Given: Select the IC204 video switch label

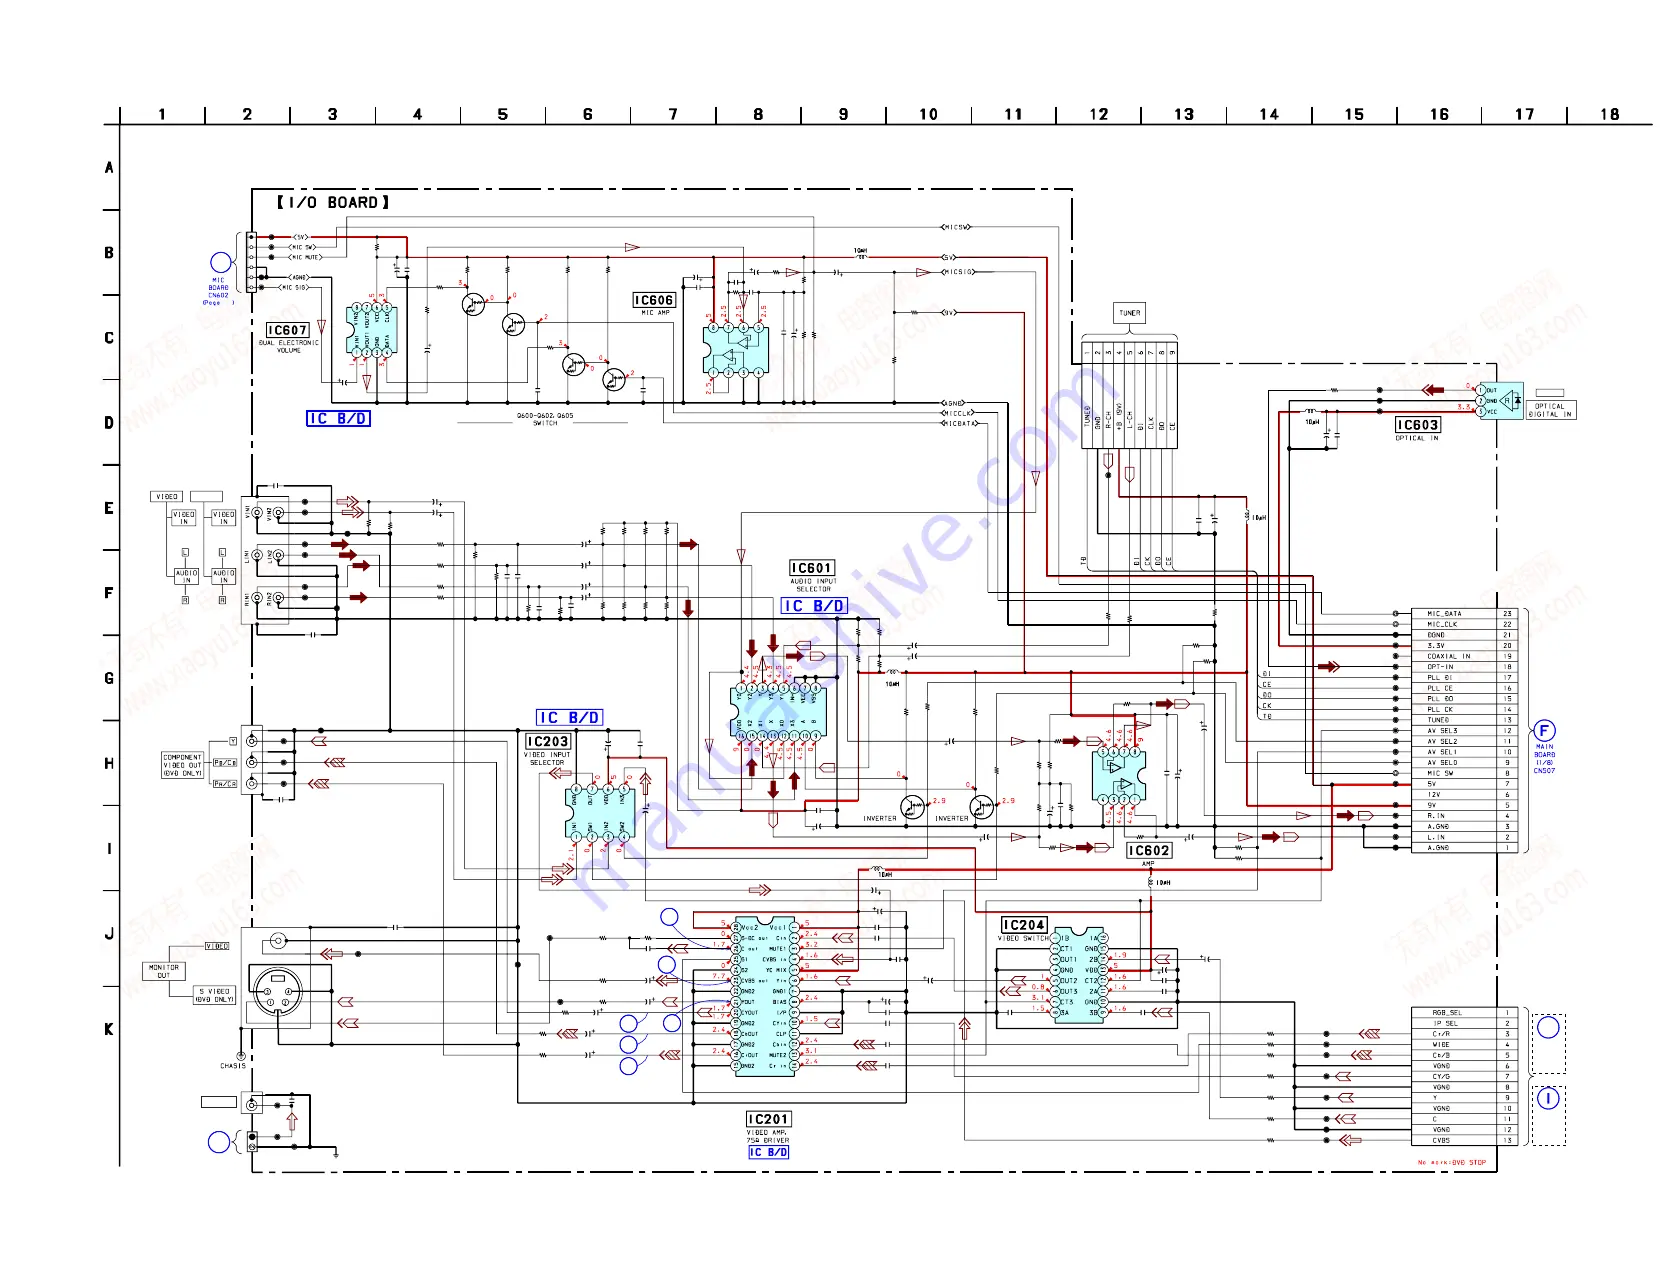Looking at the screenshot, I should click(1024, 930).
